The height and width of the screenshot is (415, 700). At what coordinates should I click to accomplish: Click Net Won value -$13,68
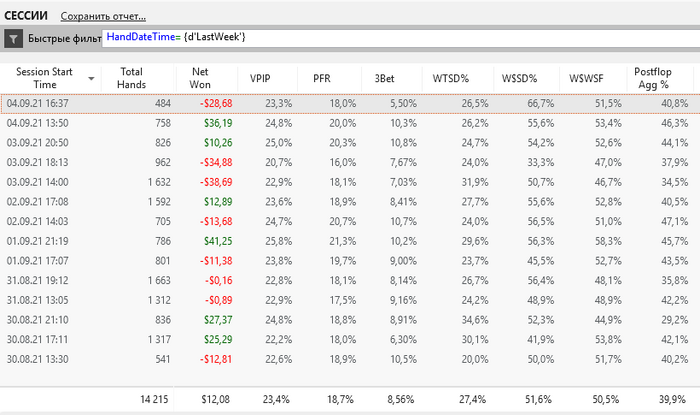click(x=216, y=221)
